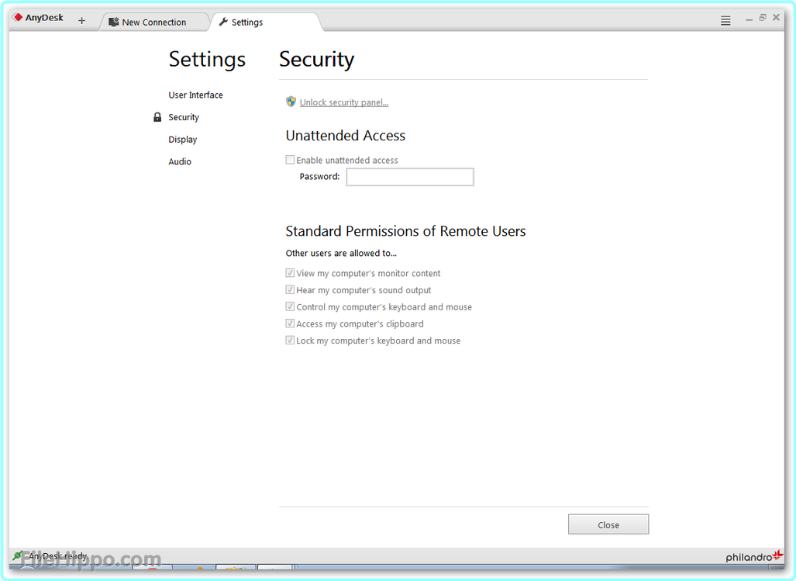
Task: Open the hamburger menu icon
Action: pyautogui.click(x=725, y=20)
